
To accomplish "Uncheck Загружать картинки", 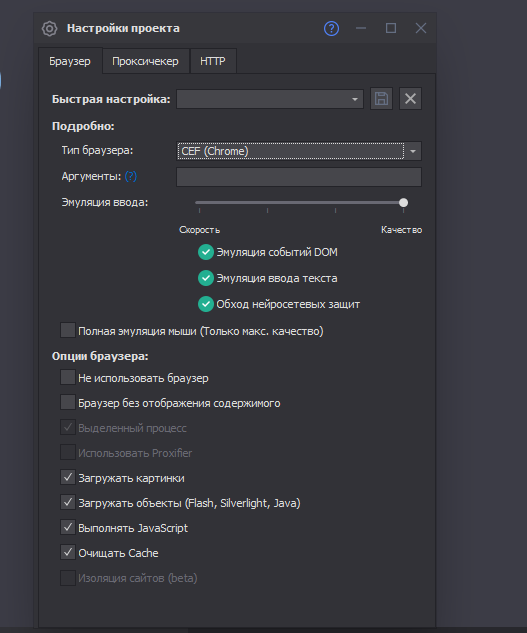I will click(68, 478).
